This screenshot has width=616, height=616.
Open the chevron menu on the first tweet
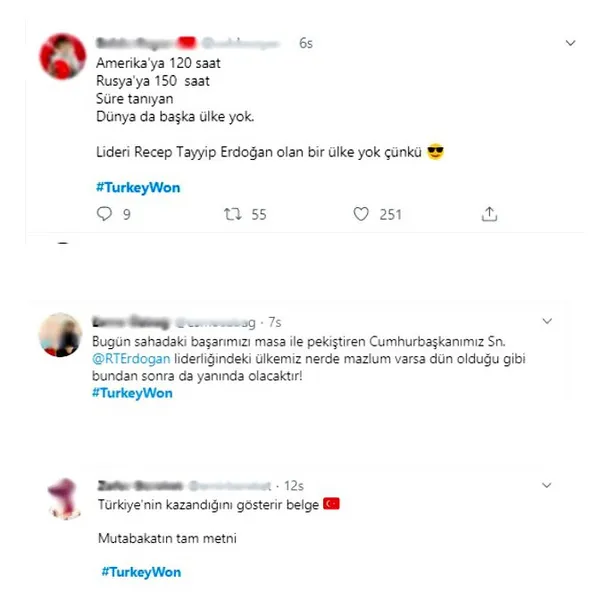tap(571, 44)
